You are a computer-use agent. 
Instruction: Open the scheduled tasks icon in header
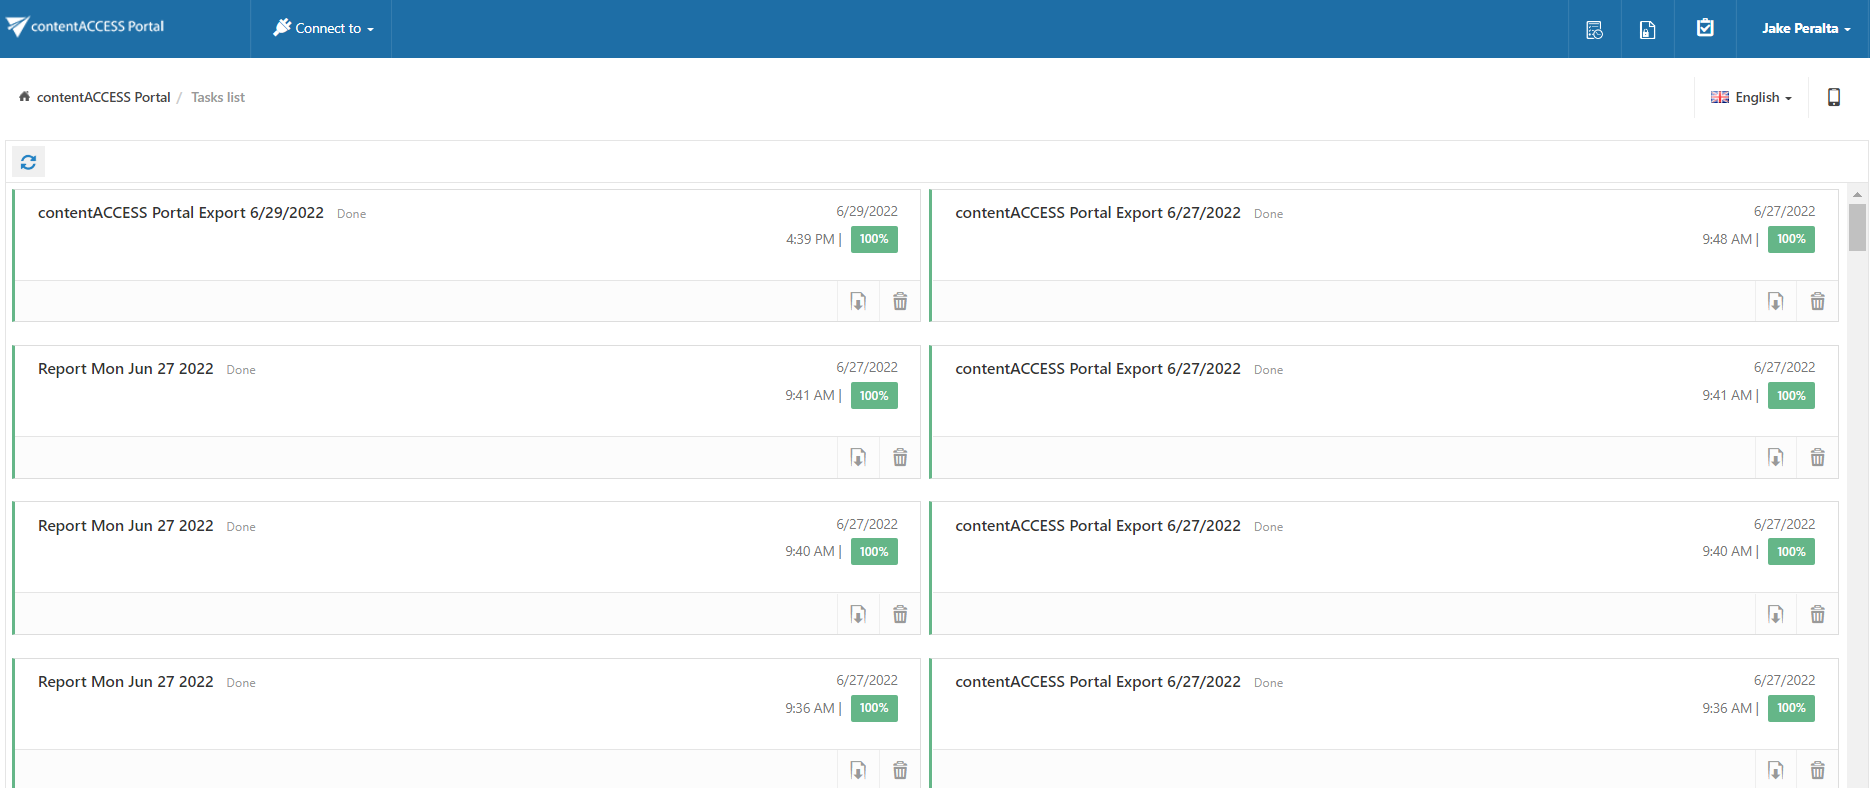coord(1595,29)
